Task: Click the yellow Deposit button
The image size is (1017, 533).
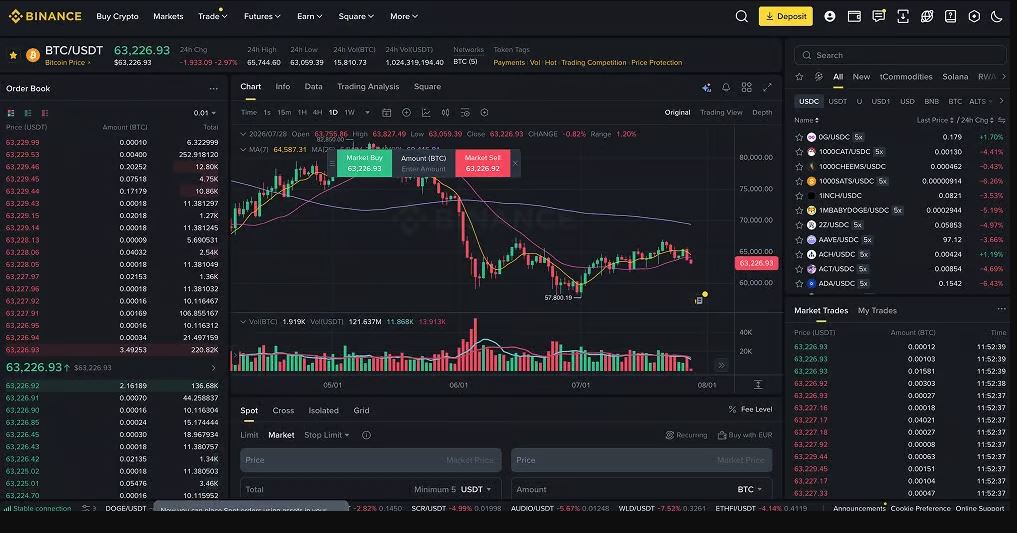Action: [786, 16]
